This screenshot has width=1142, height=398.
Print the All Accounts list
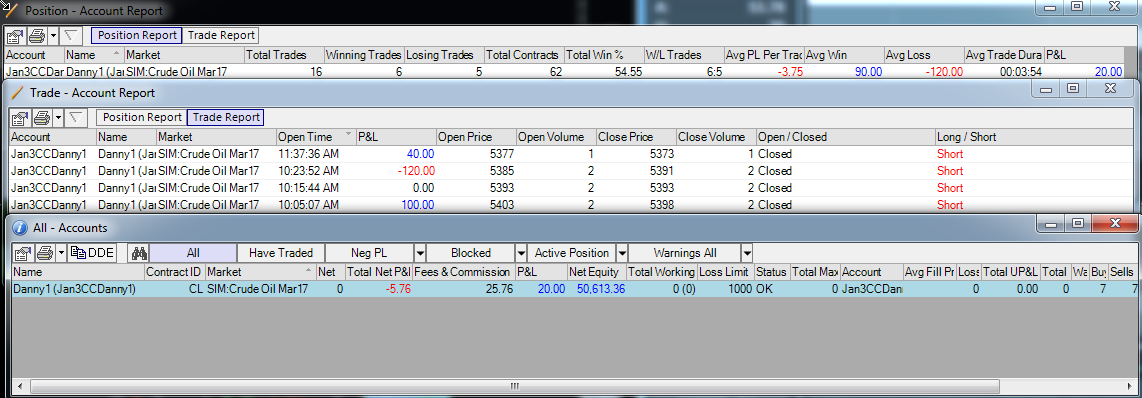(x=44, y=253)
